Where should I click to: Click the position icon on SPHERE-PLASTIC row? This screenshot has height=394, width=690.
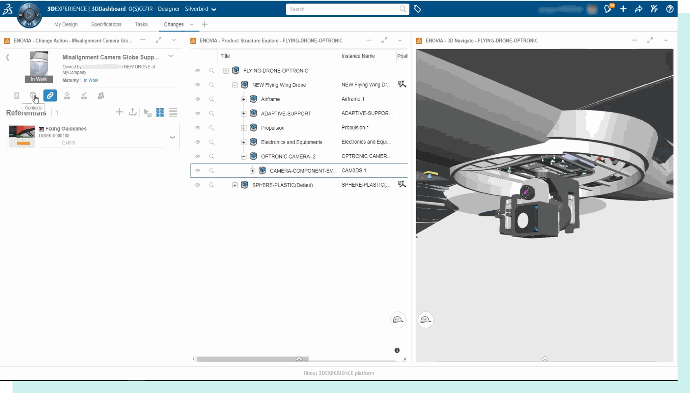402,184
